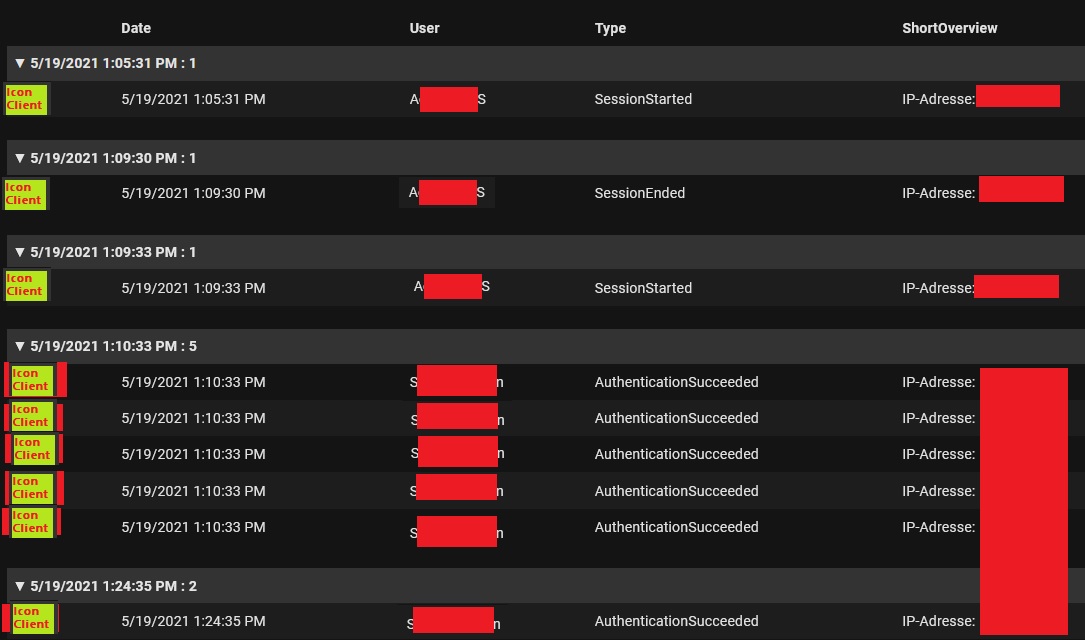Click the Icon Client of the first 1:10:33 PM row
1085x640 pixels.
tap(32, 380)
